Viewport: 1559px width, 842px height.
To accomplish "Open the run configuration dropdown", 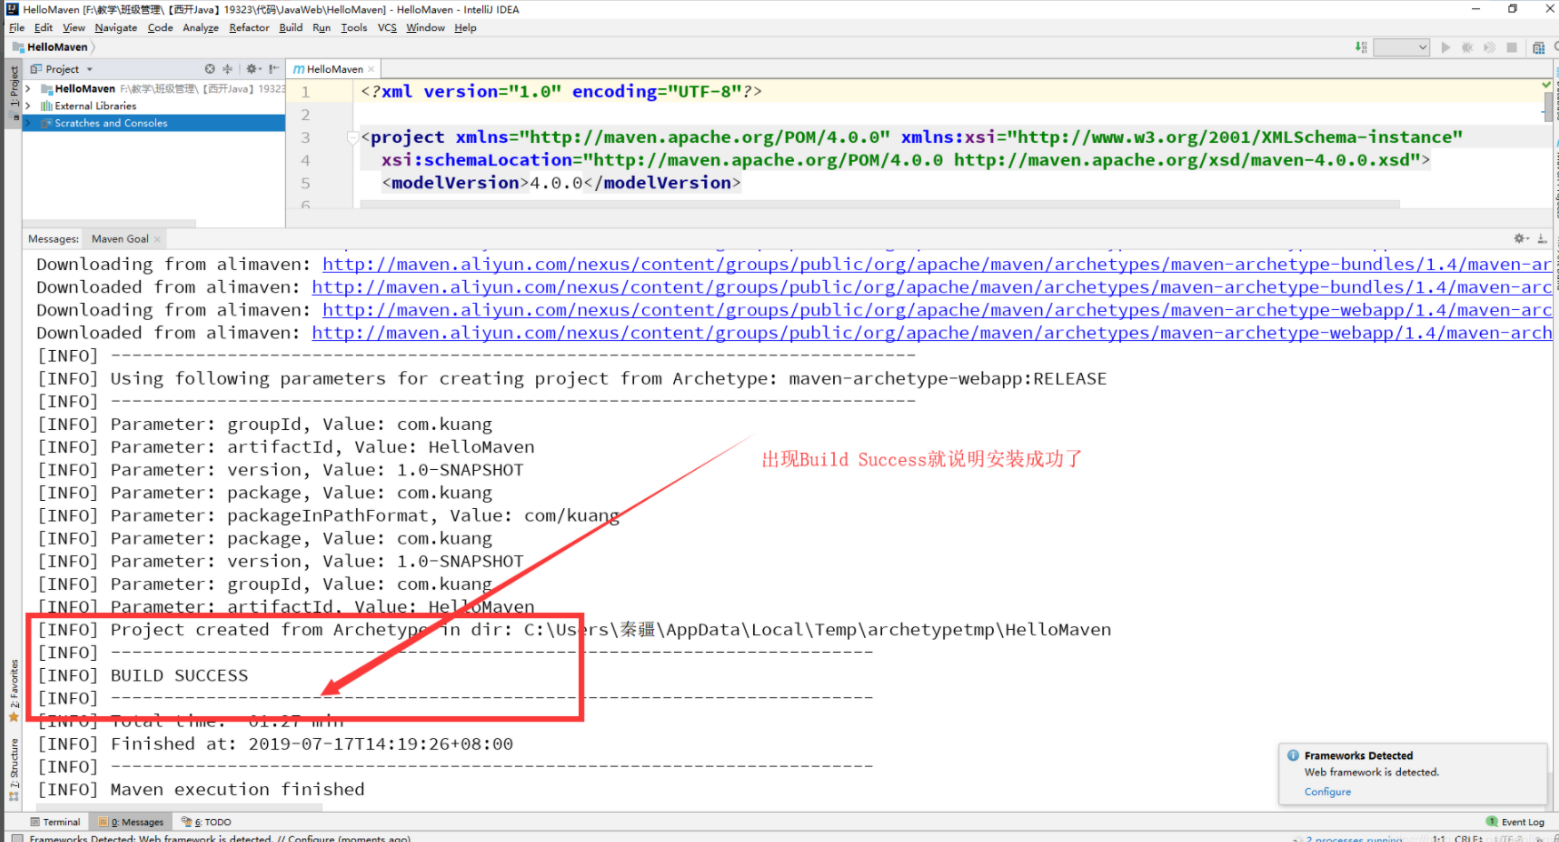I will [1402, 47].
